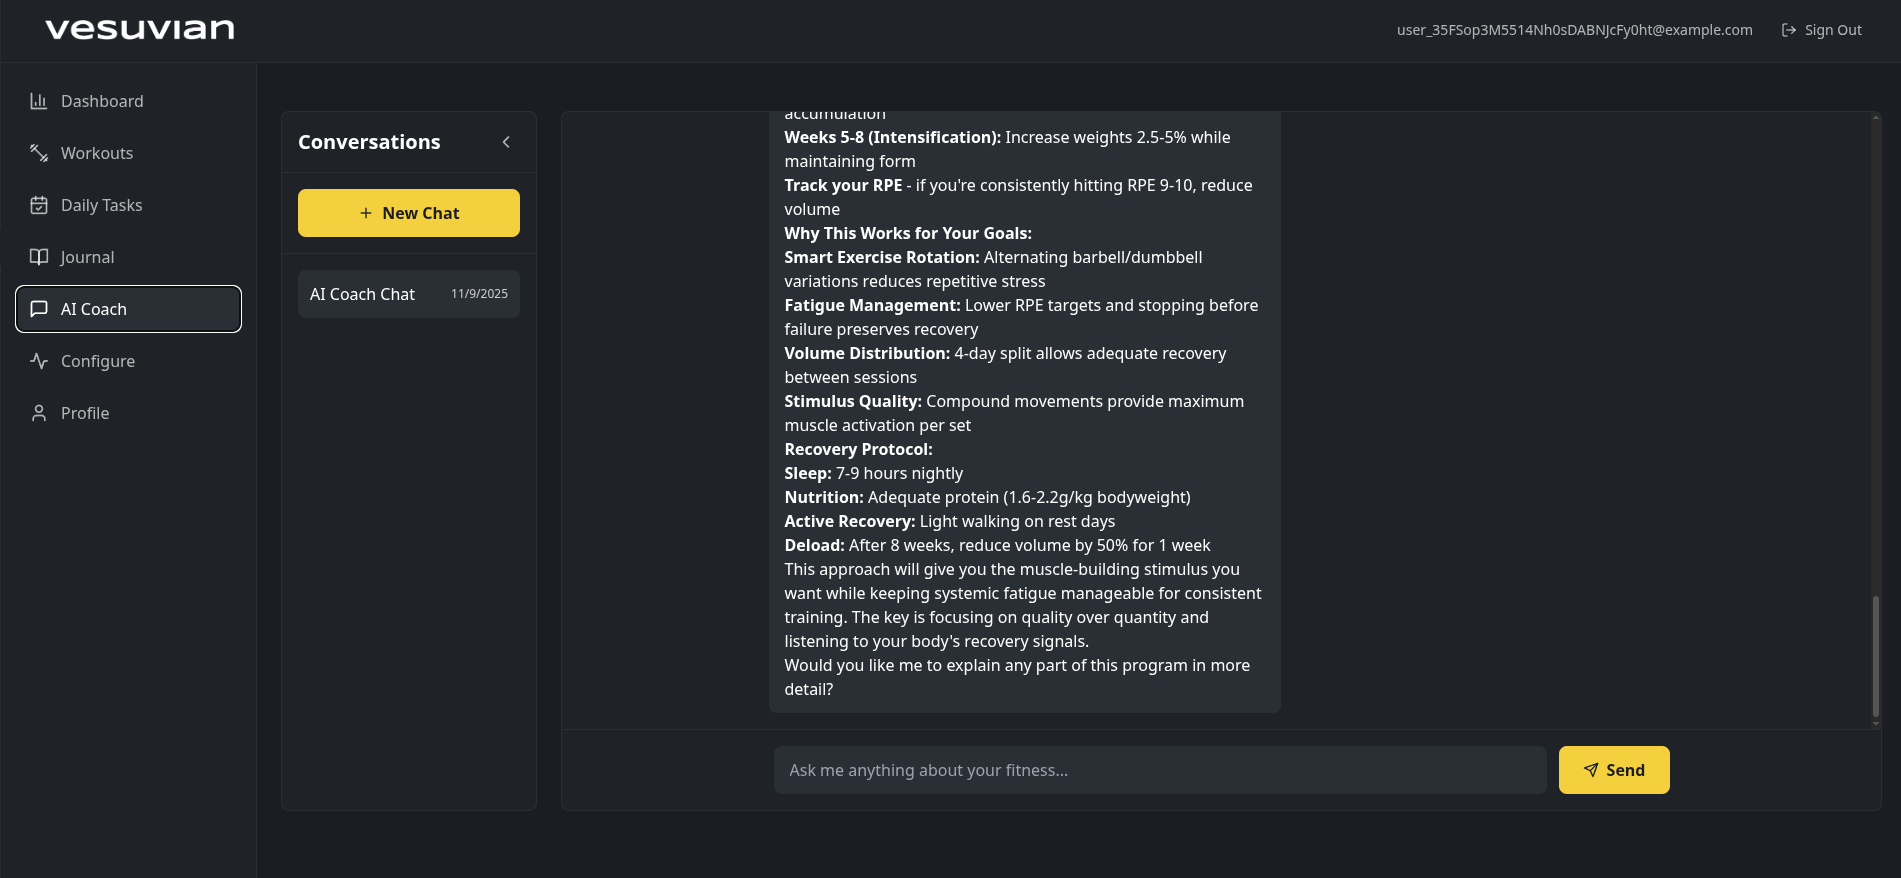This screenshot has height=878, width=1901.
Task: Click the Configure activity pulse icon
Action: [x=39, y=361]
